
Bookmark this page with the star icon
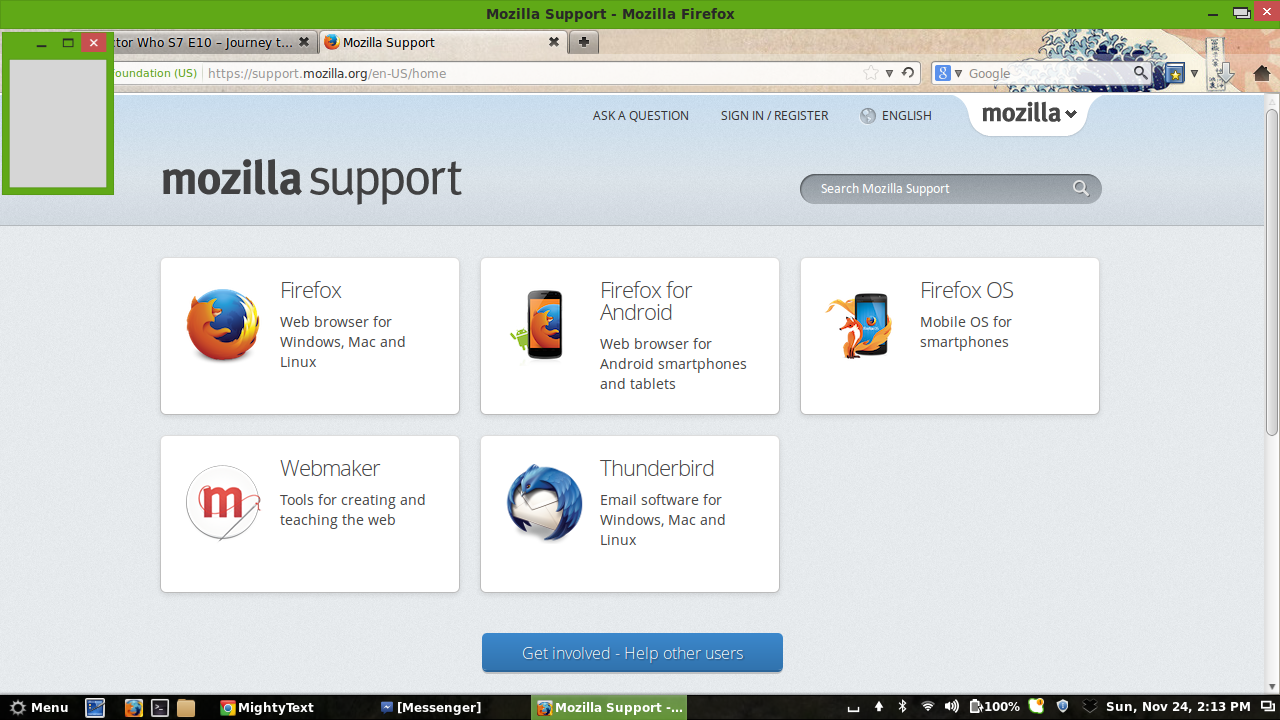[870, 73]
